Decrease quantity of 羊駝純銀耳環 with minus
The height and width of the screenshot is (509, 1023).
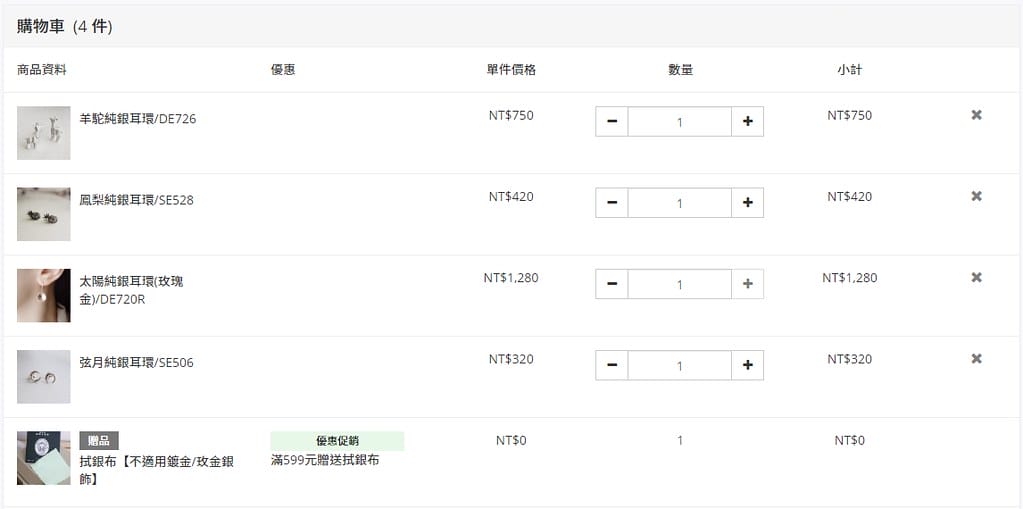612,121
